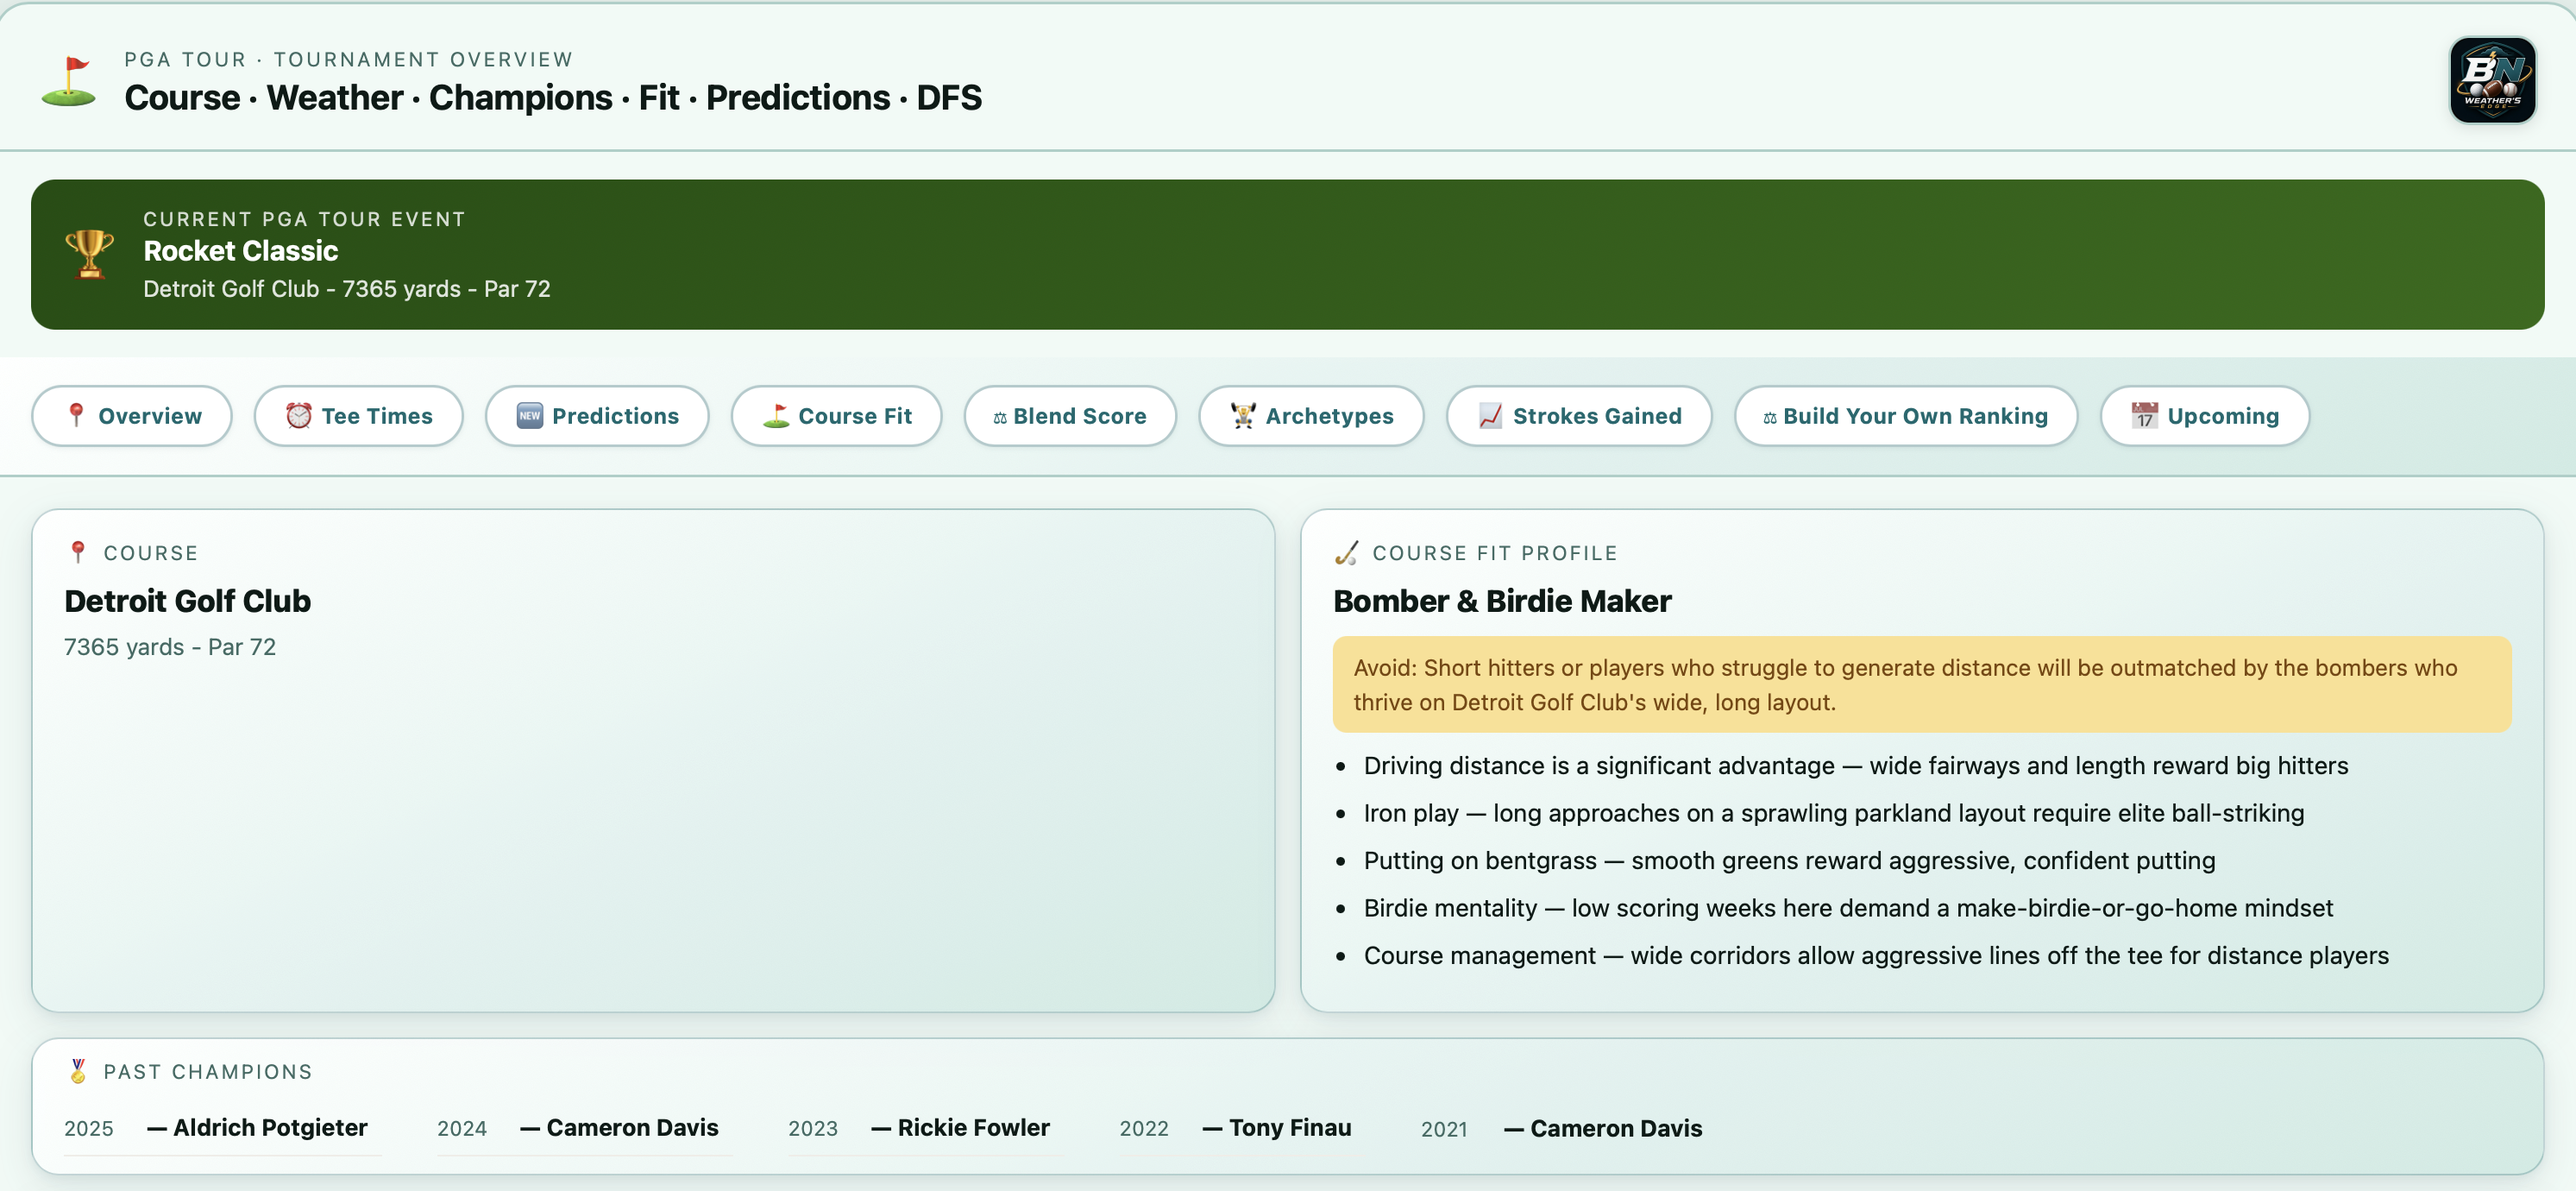The height and width of the screenshot is (1191, 2576).
Task: View the Upcoming tab
Action: click(x=2205, y=416)
